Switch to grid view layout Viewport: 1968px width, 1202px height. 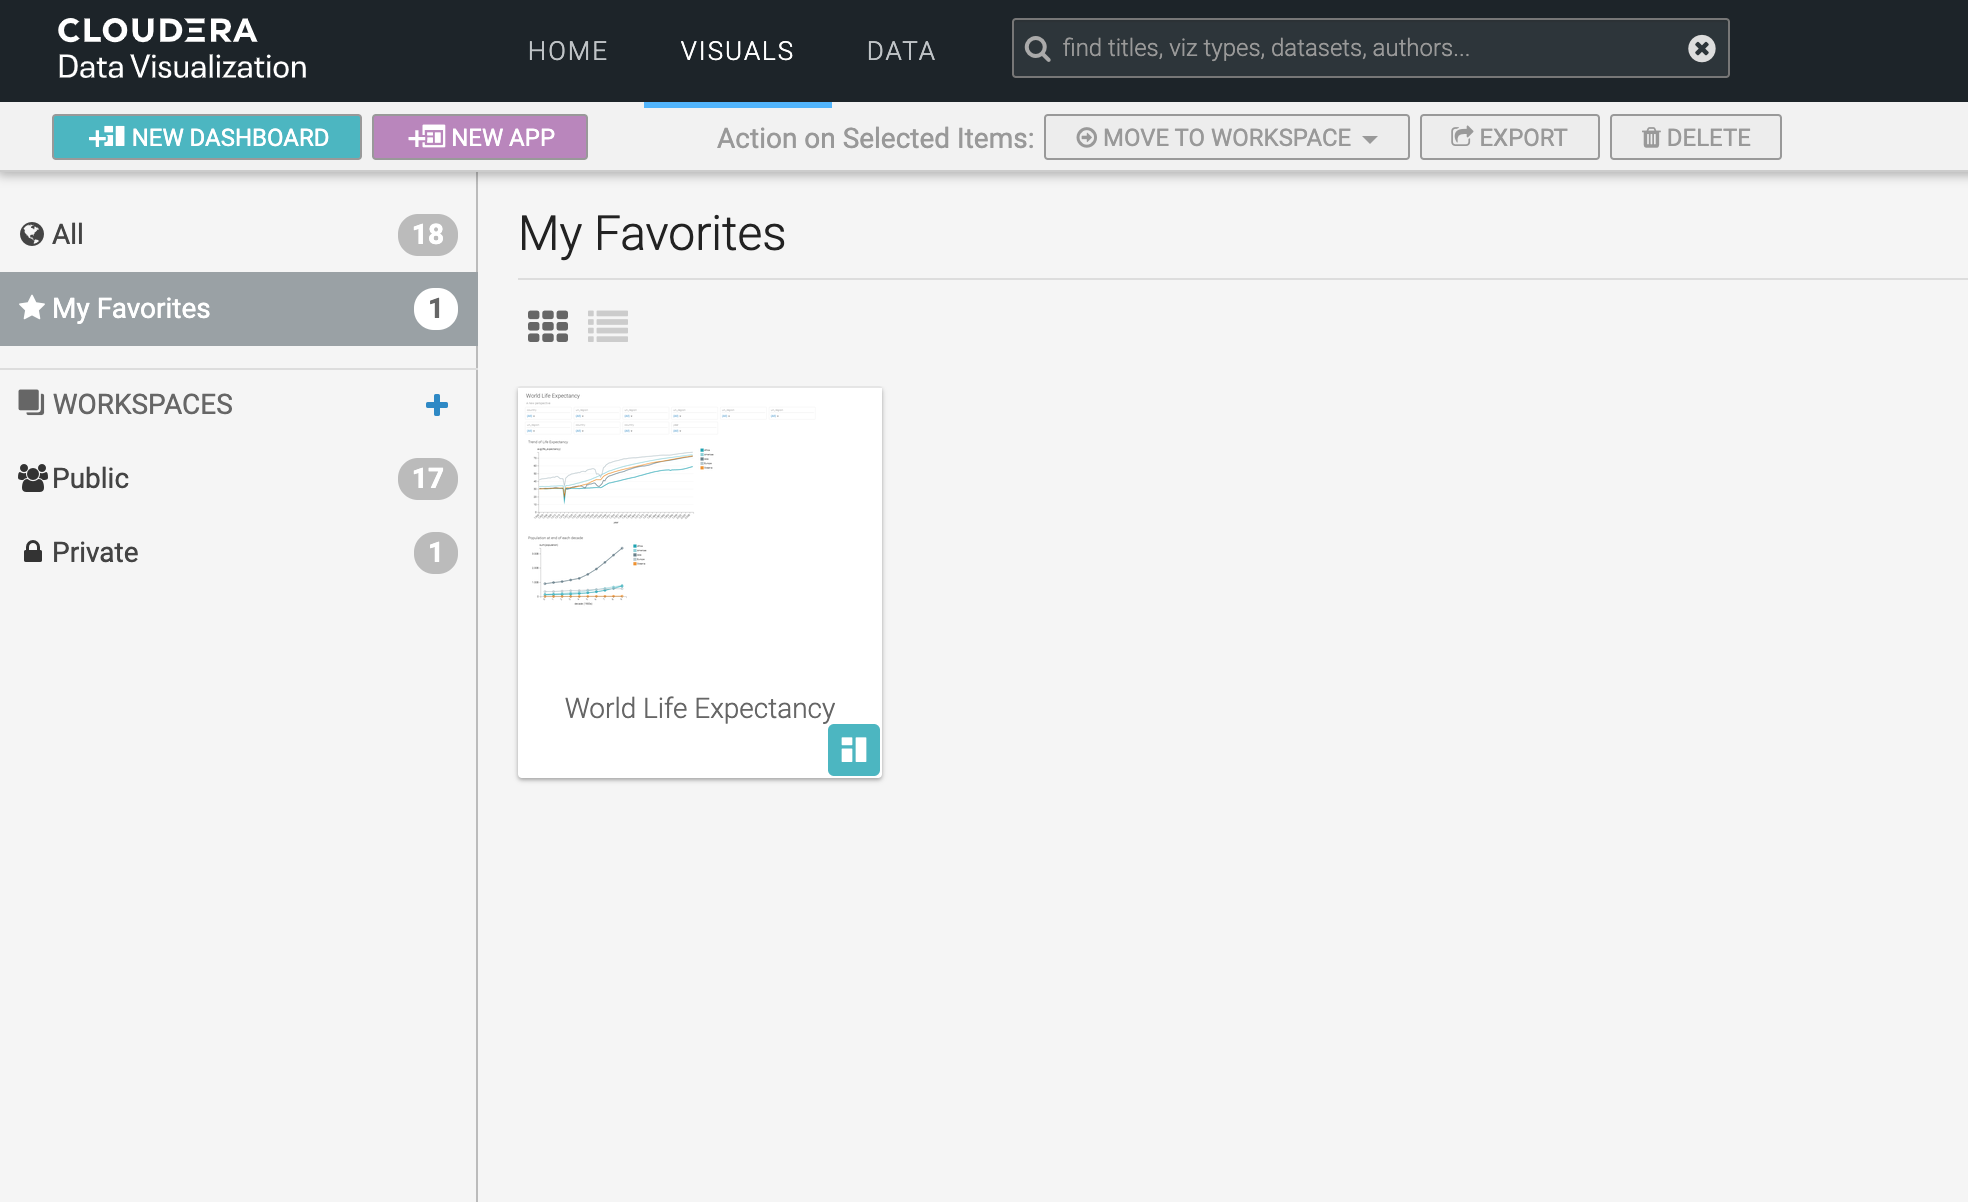coord(547,326)
